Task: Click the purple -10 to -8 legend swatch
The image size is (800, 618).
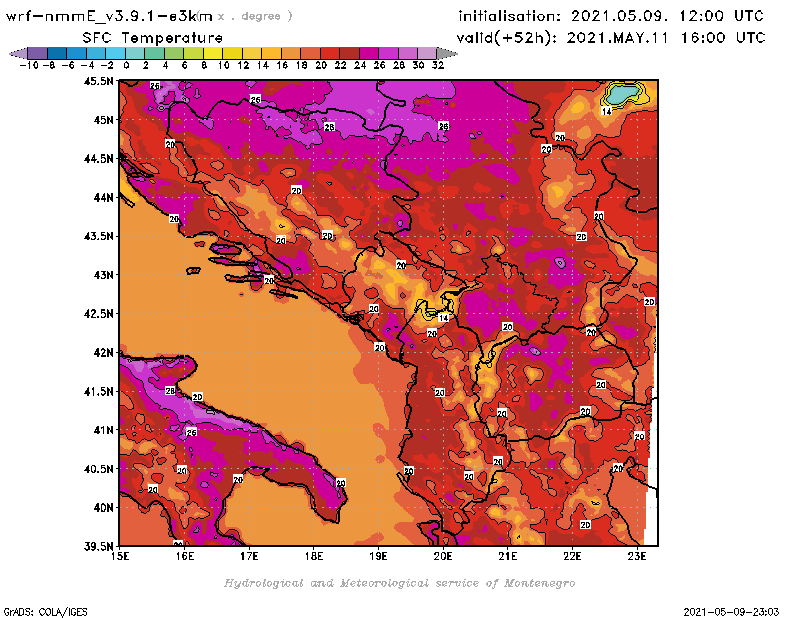Action: [38, 53]
